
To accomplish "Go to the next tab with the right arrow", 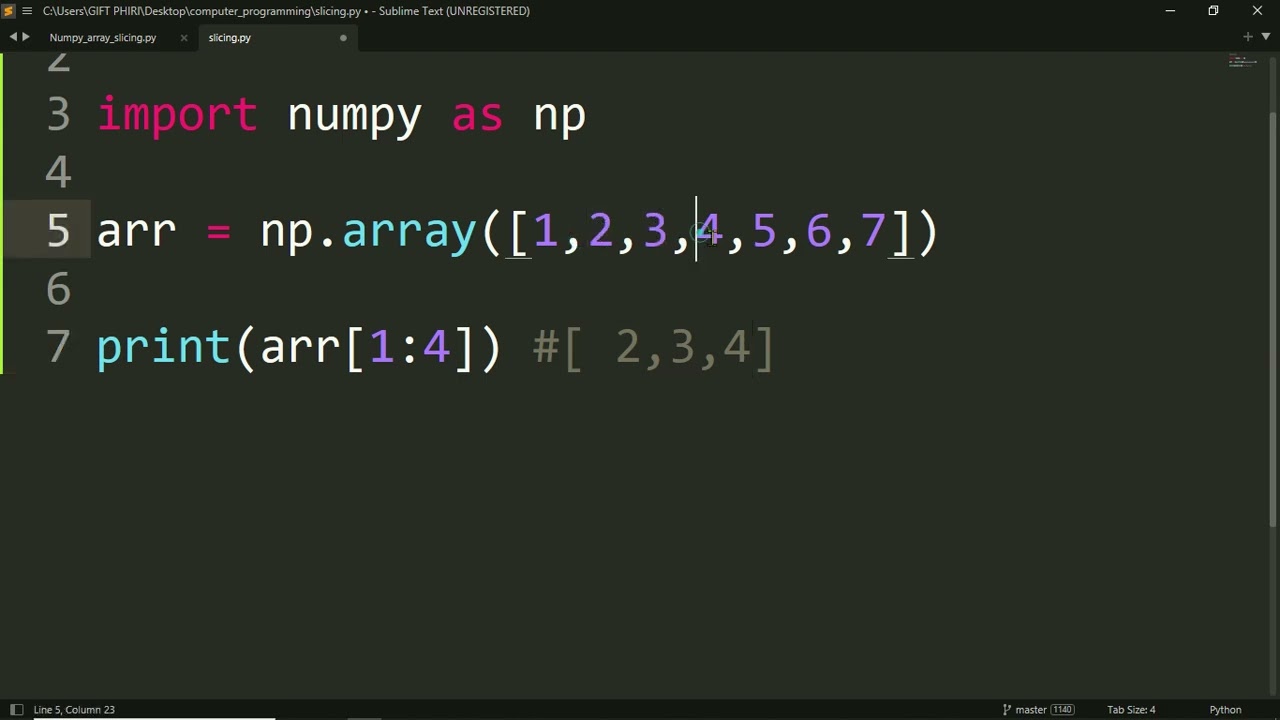I will coord(25,37).
